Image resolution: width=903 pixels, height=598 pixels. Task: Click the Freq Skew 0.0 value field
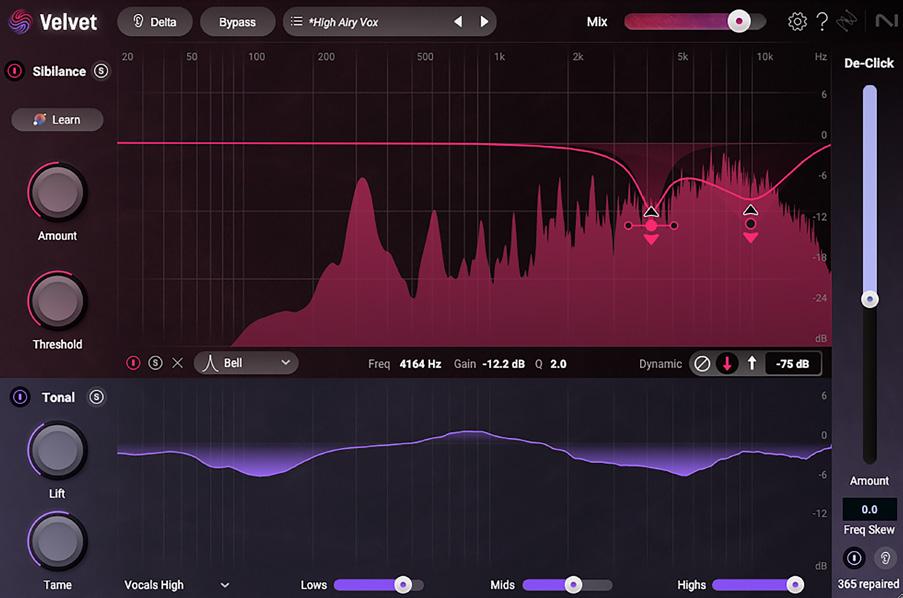pos(870,509)
